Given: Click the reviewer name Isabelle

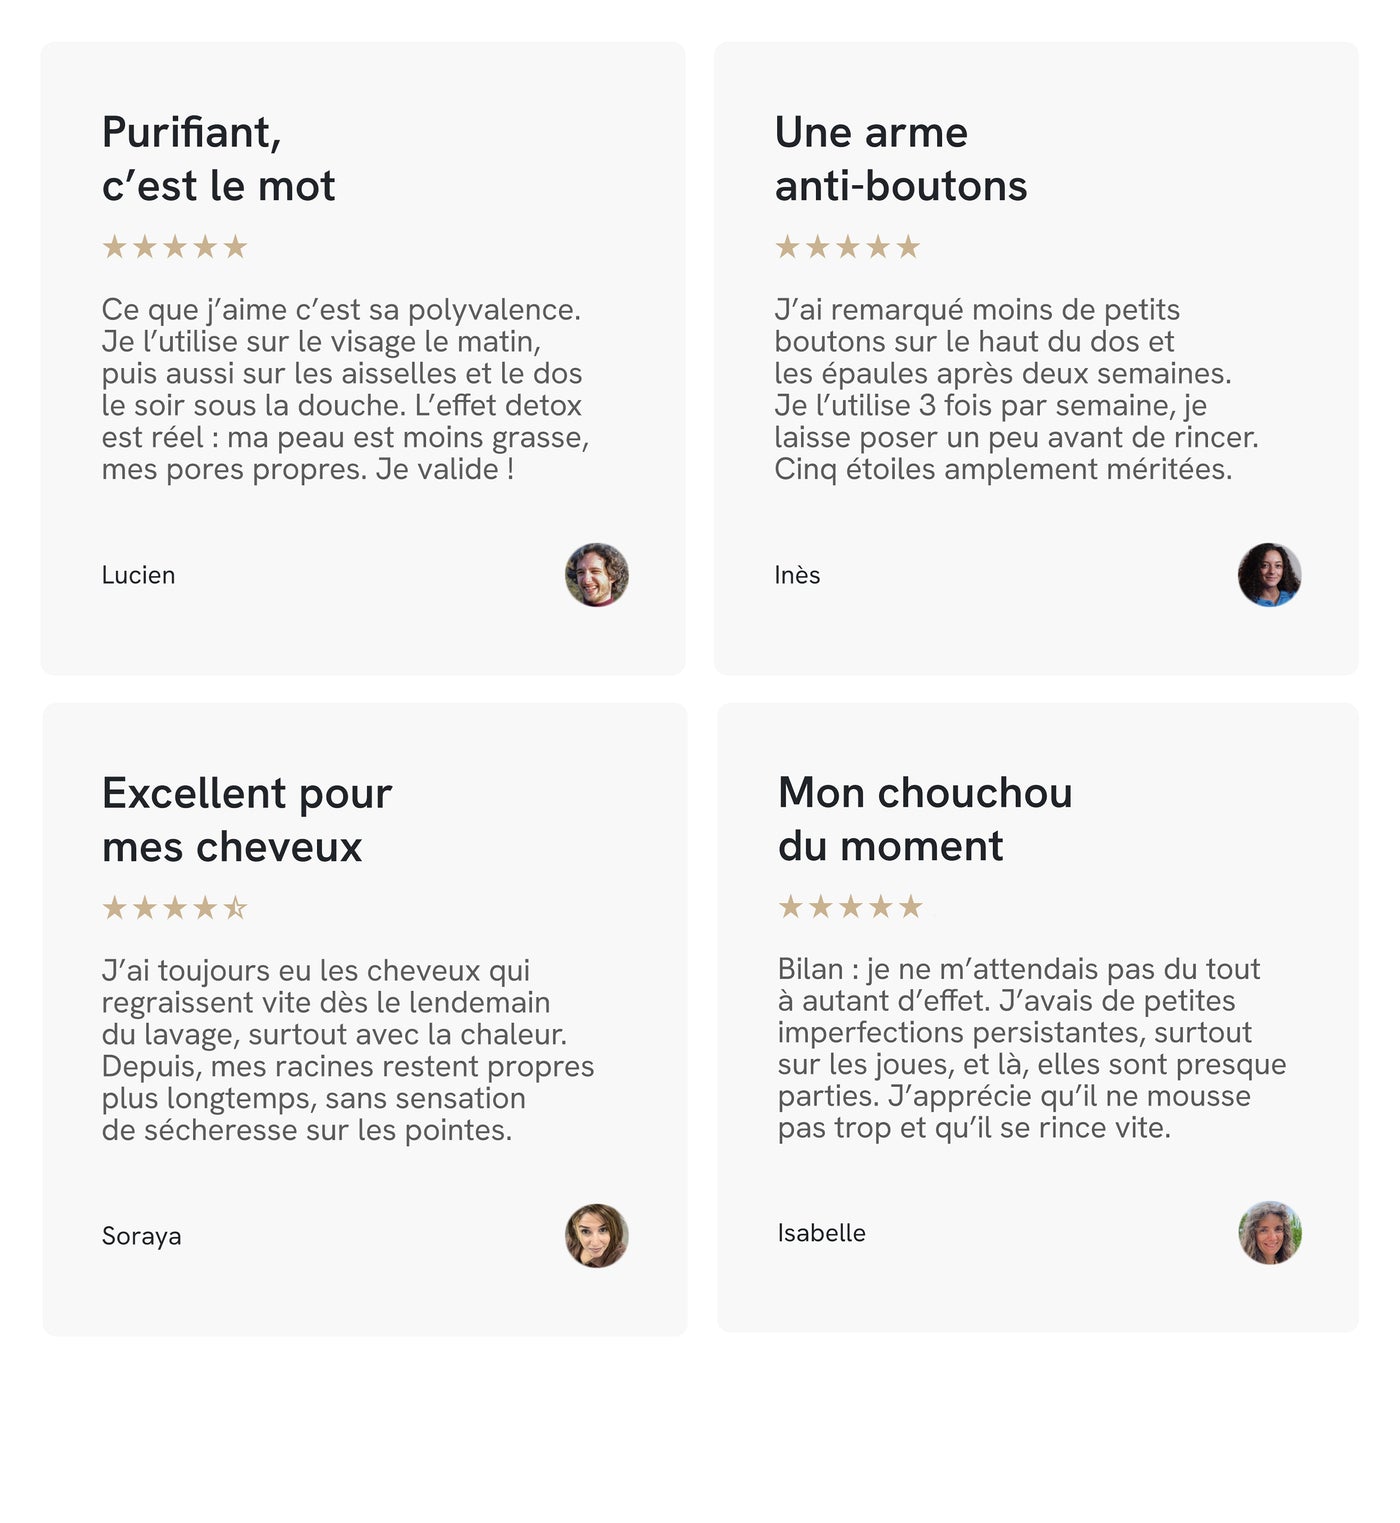Looking at the screenshot, I should pos(822,1233).
